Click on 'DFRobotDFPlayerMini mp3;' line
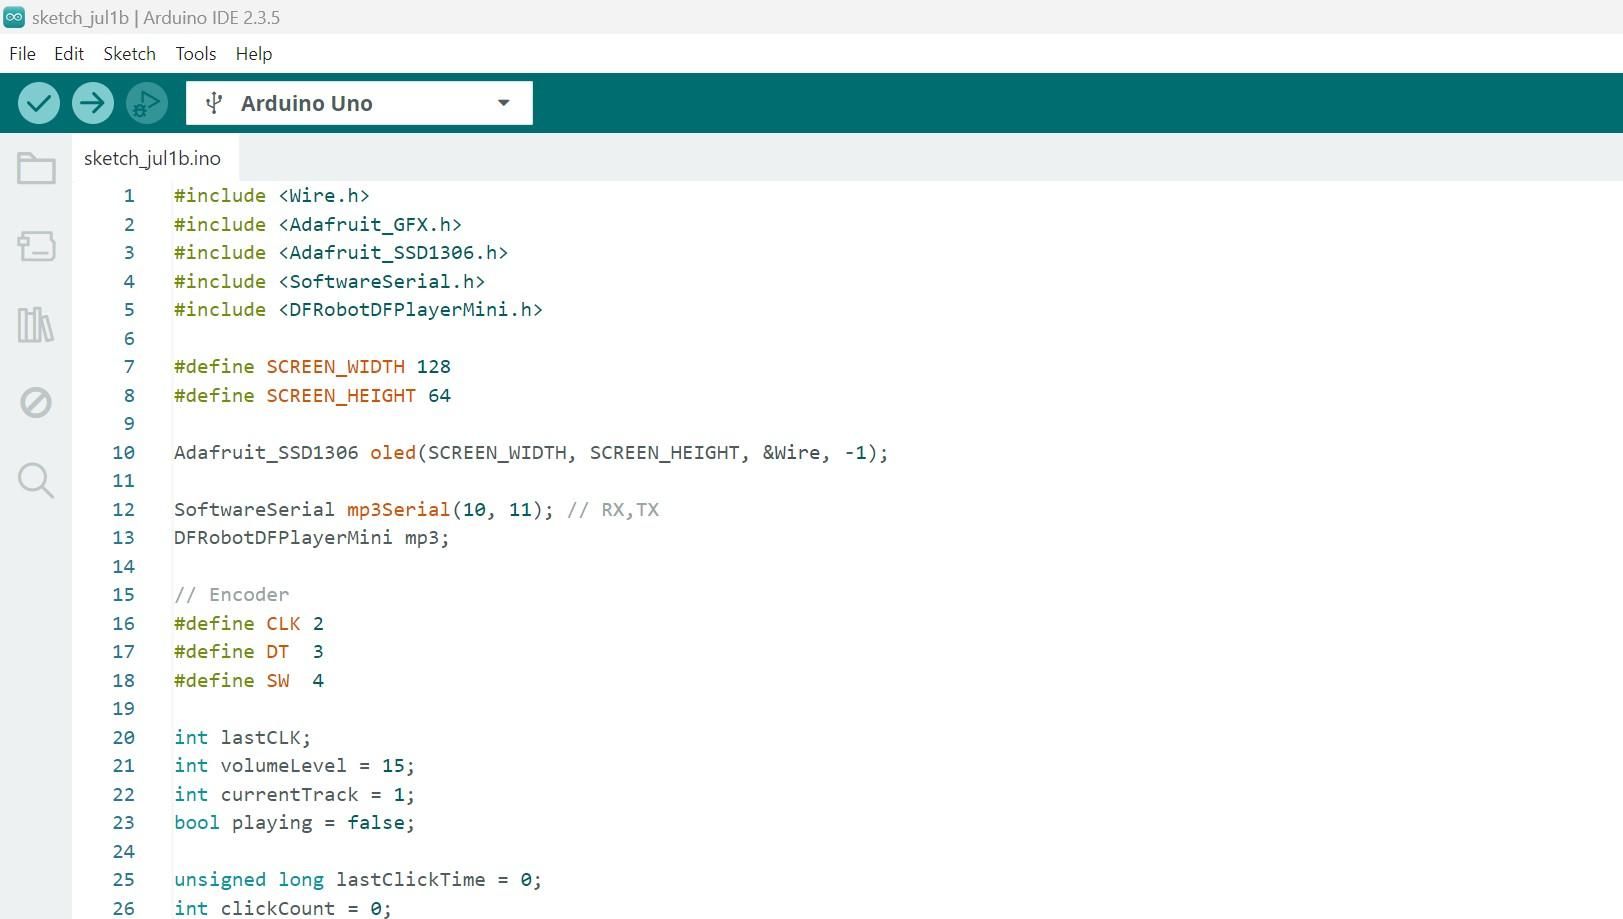The image size is (1623, 919). coord(312,537)
